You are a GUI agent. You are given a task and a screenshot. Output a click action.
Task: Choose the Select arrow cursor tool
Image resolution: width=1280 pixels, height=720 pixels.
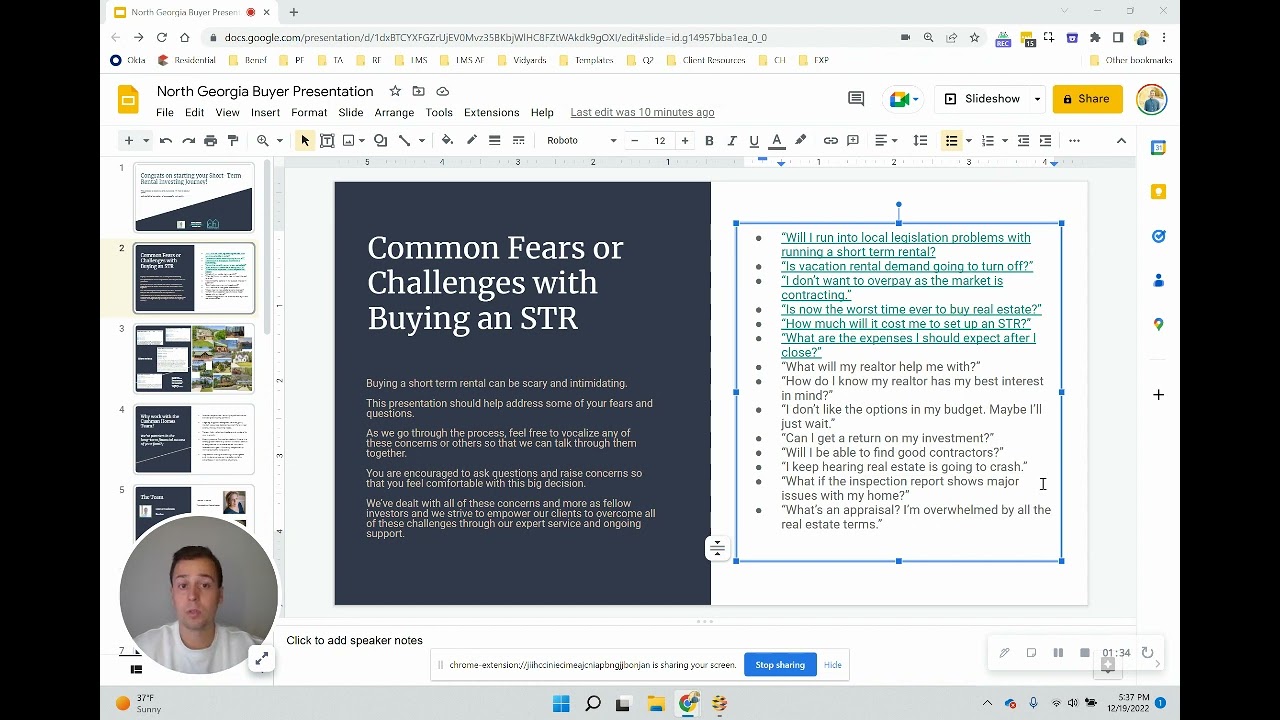[x=305, y=141]
